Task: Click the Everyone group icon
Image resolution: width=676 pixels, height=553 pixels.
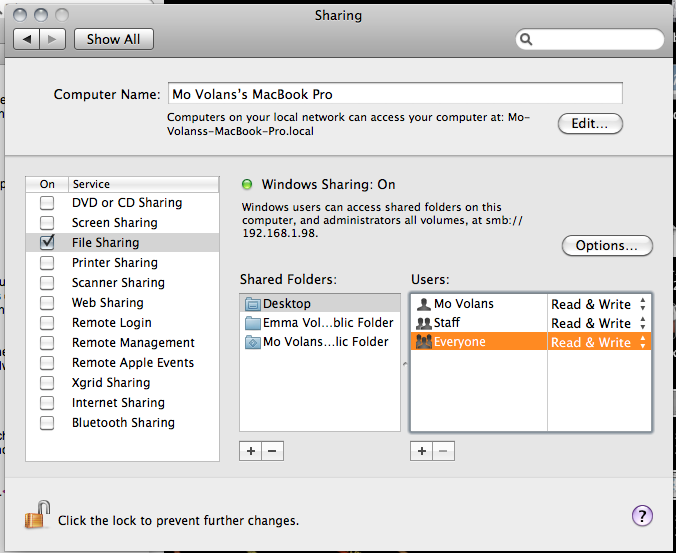Action: [424, 342]
